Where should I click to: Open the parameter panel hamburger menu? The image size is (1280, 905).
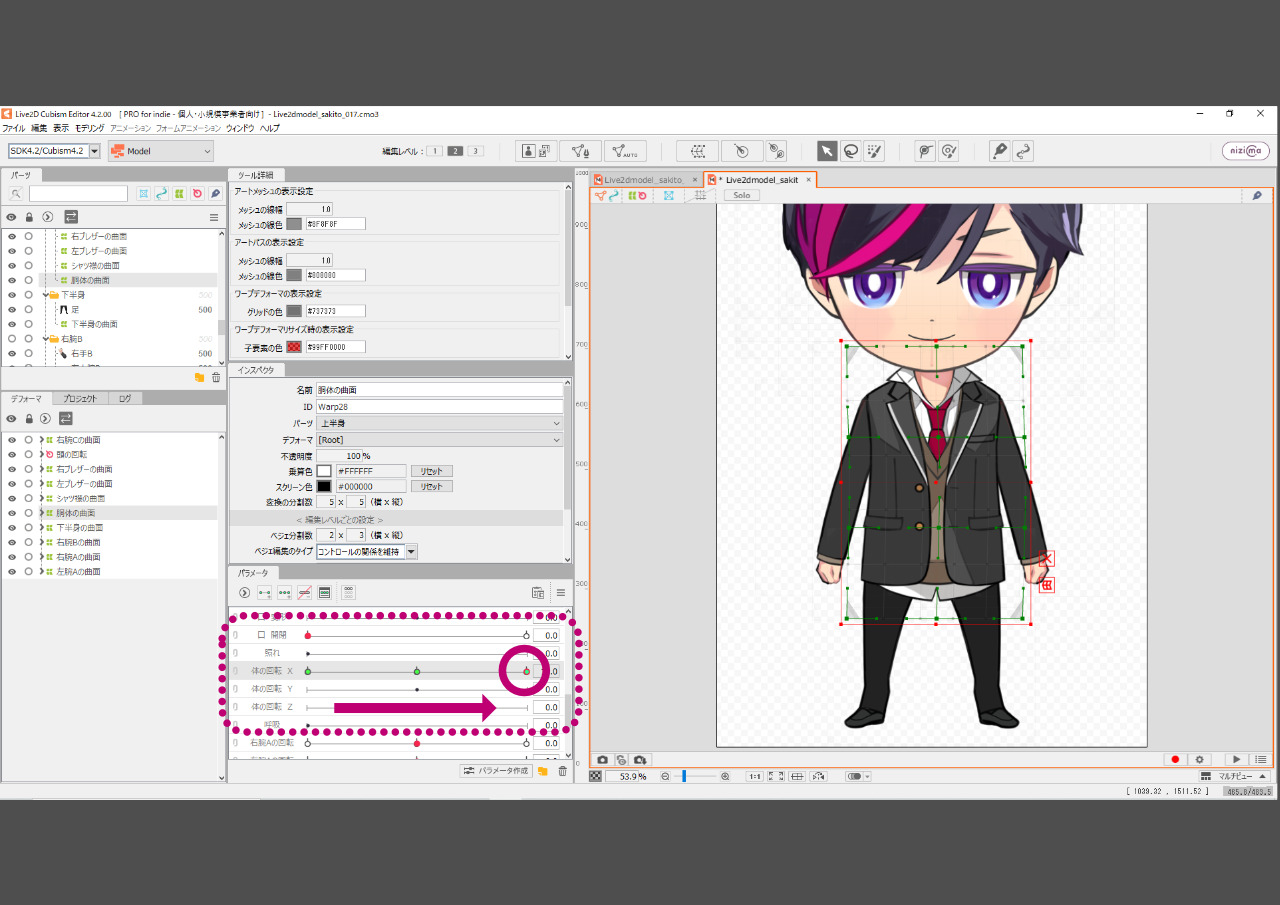pyautogui.click(x=561, y=592)
